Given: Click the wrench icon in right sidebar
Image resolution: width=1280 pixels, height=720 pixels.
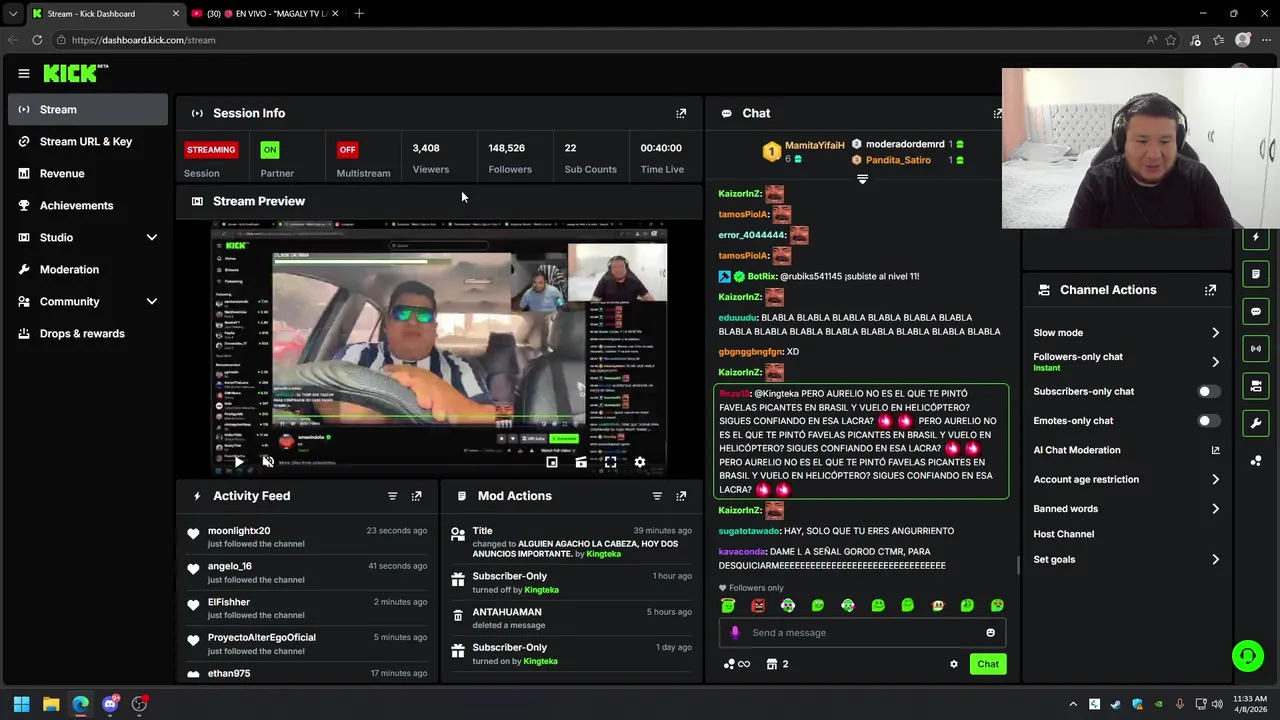Looking at the screenshot, I should click(x=1256, y=423).
